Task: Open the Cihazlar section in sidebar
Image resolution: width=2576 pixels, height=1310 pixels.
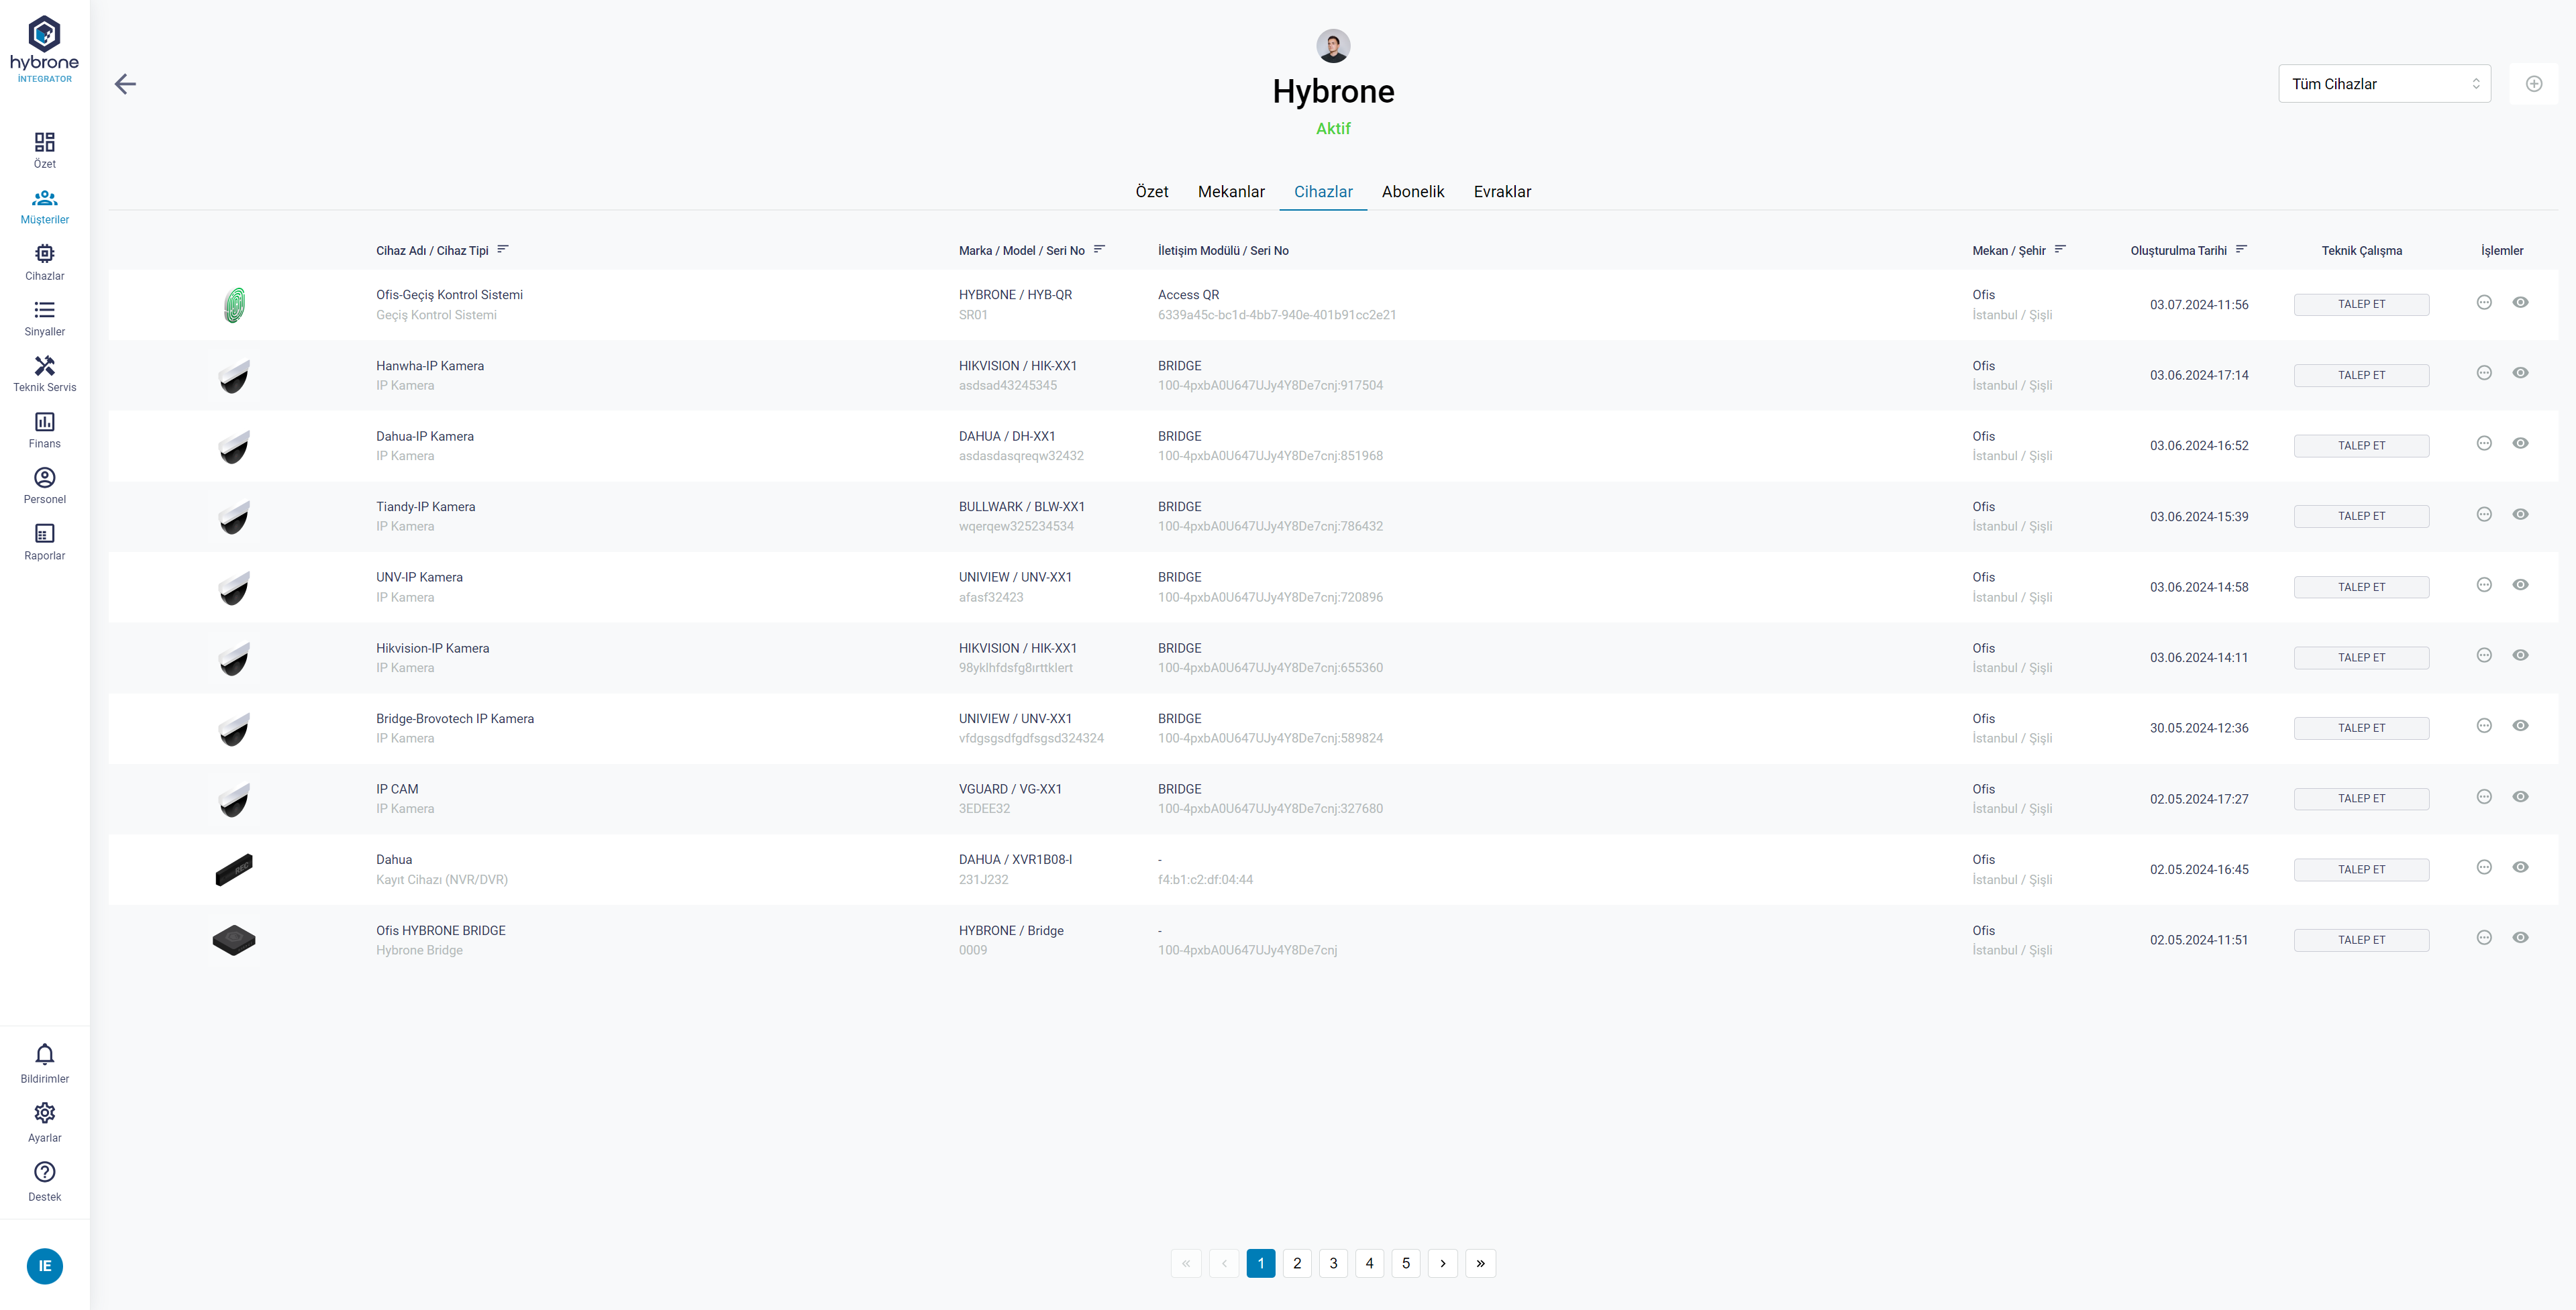Action: [x=44, y=262]
